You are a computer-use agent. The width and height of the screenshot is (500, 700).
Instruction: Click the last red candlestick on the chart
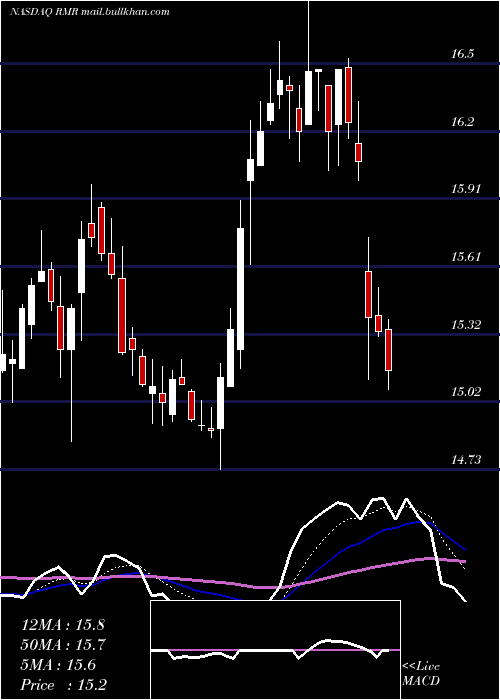click(x=388, y=350)
